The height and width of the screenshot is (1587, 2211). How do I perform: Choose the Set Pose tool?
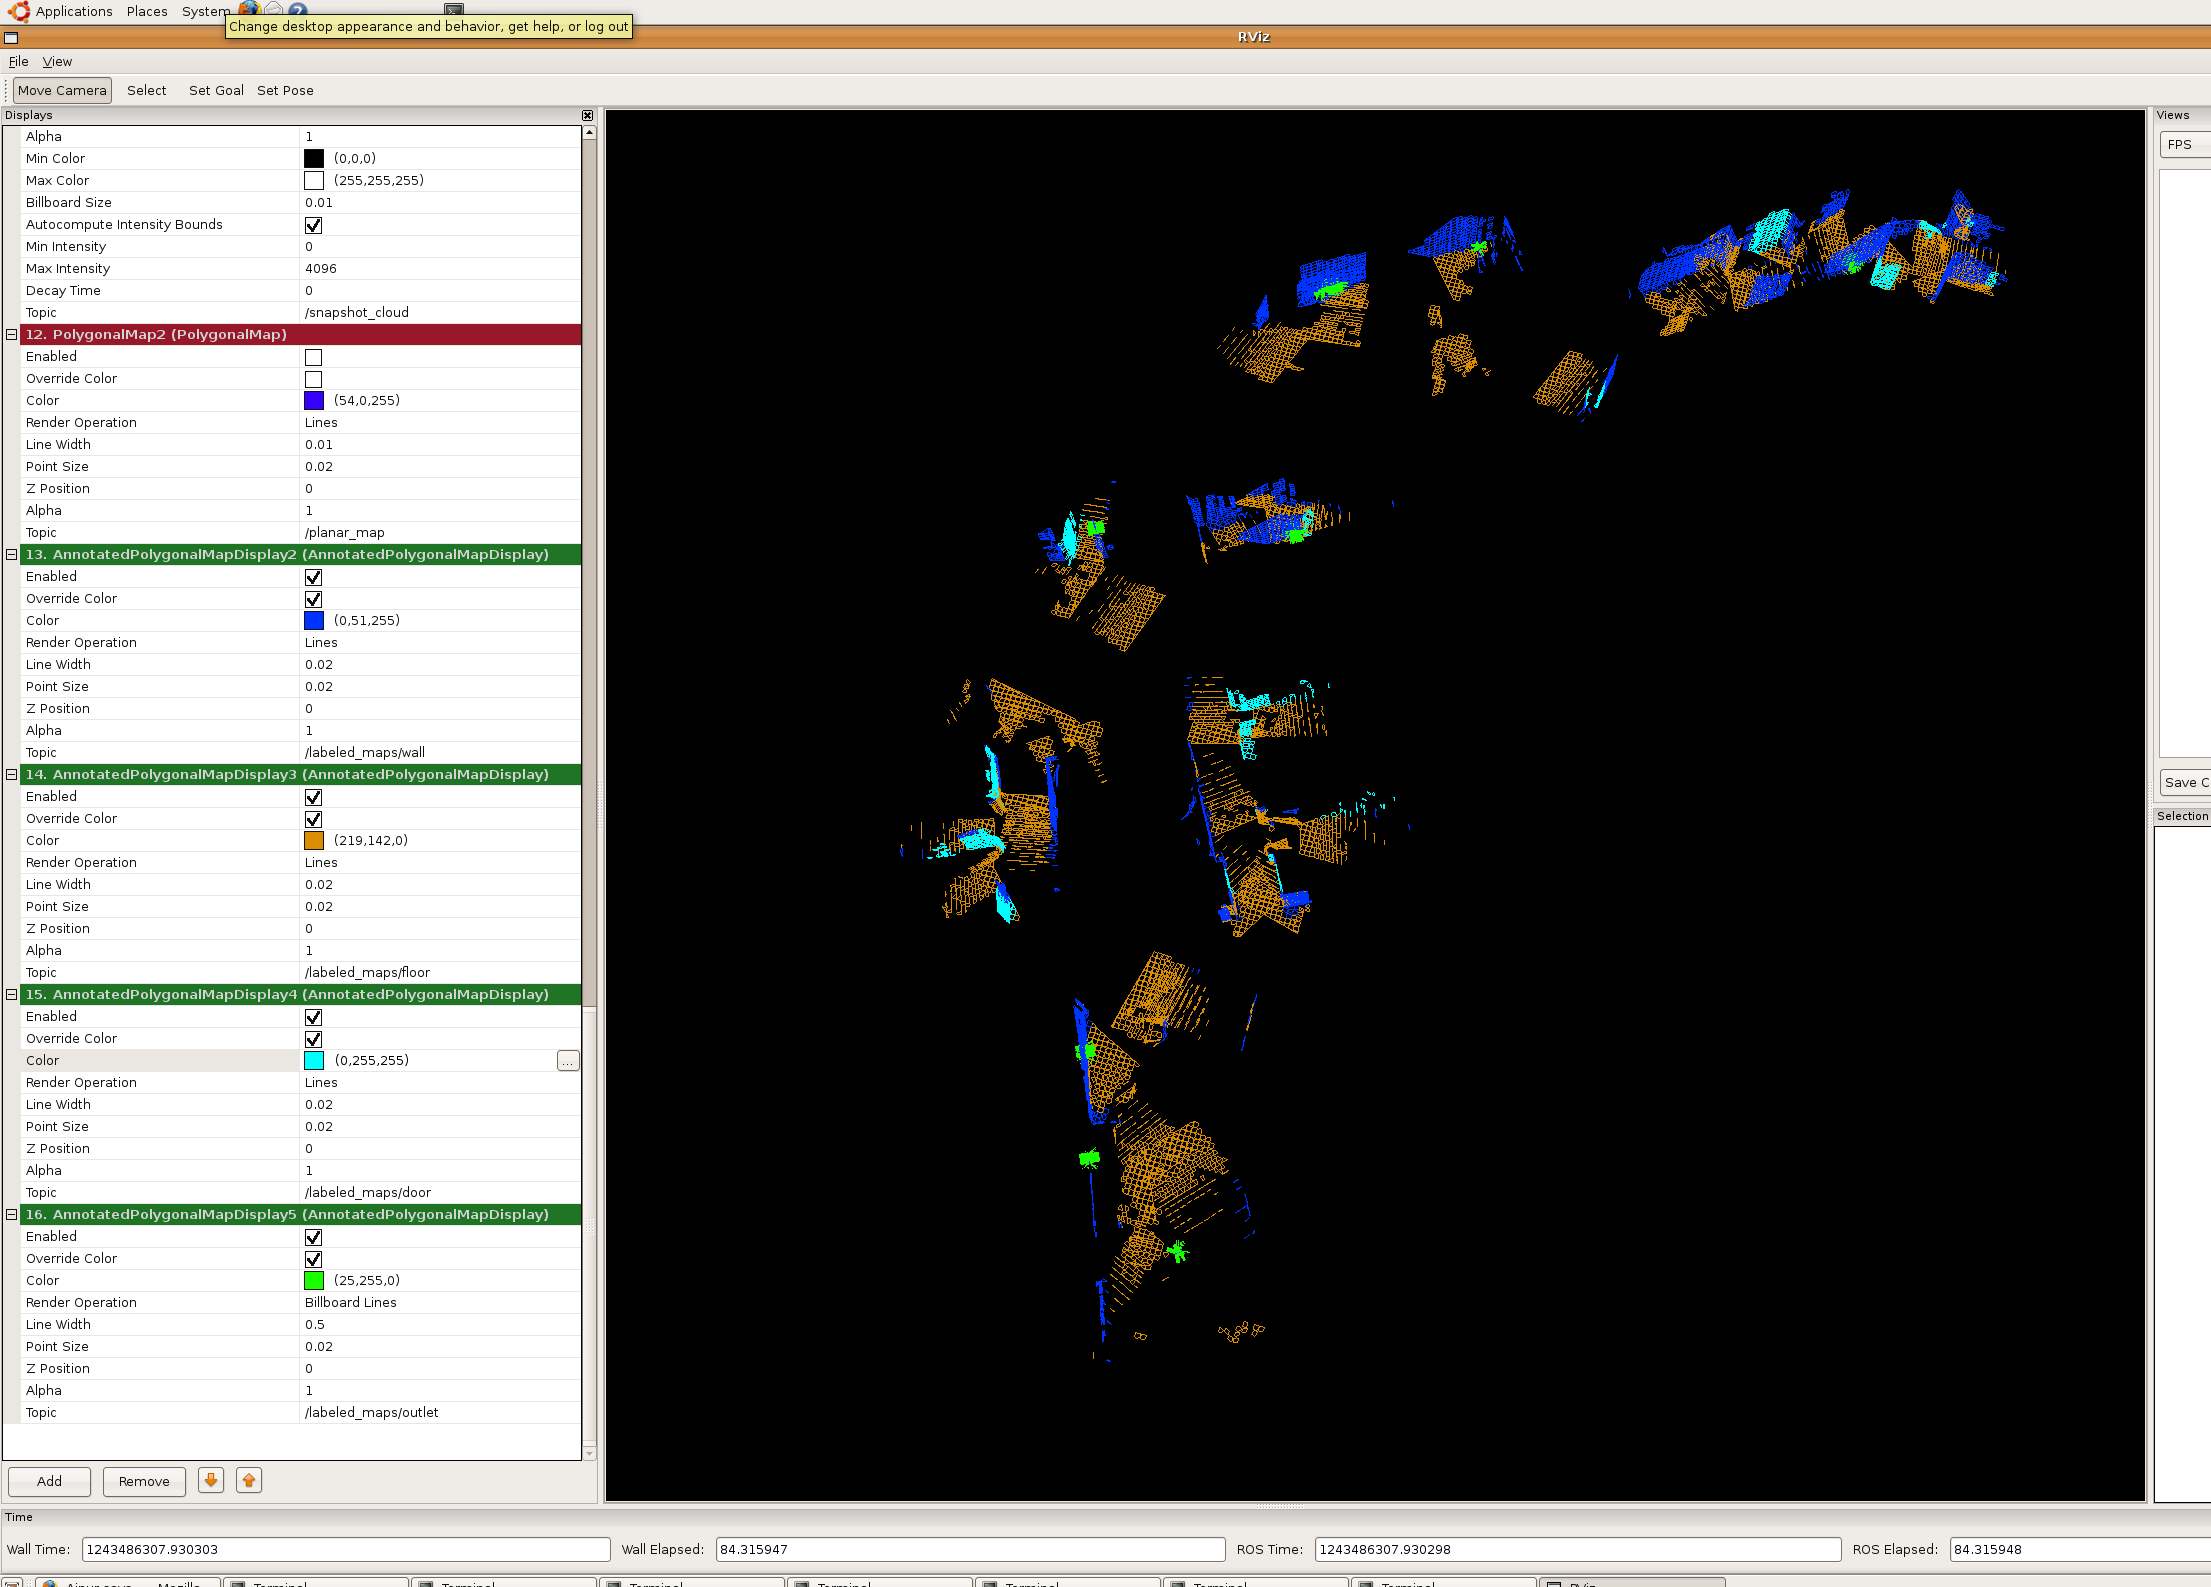285,90
